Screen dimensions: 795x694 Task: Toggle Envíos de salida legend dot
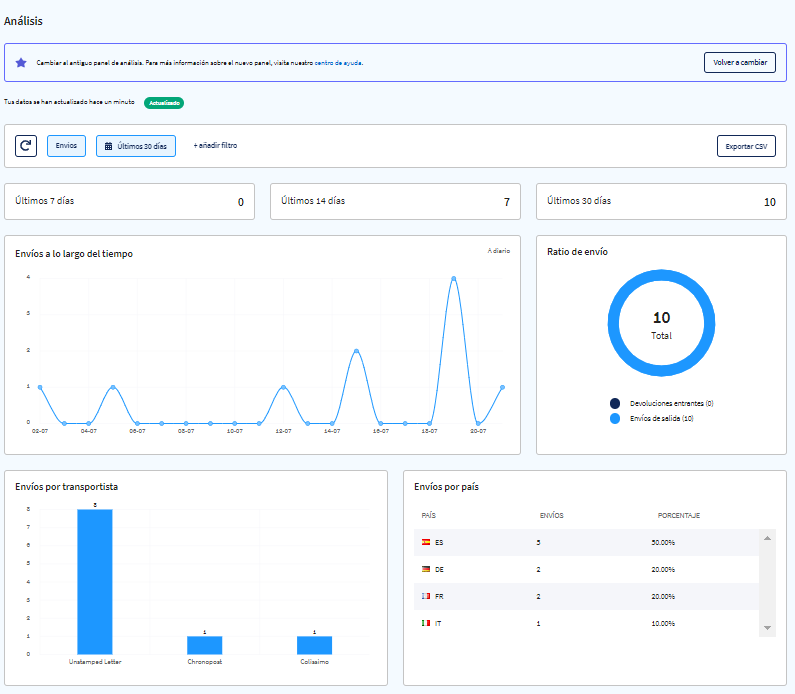click(615, 418)
